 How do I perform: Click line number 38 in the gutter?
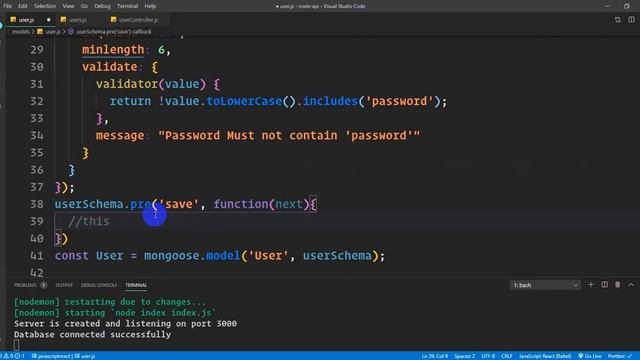click(x=37, y=204)
